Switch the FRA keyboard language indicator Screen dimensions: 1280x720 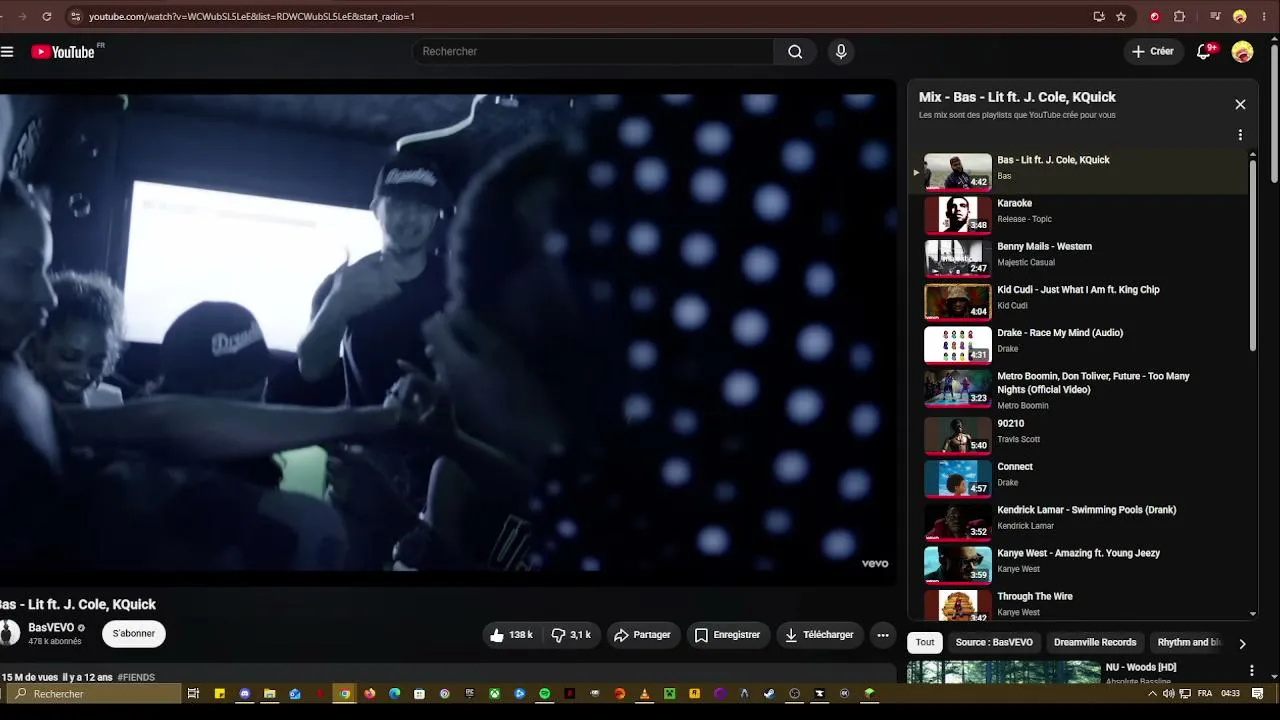[1205, 694]
